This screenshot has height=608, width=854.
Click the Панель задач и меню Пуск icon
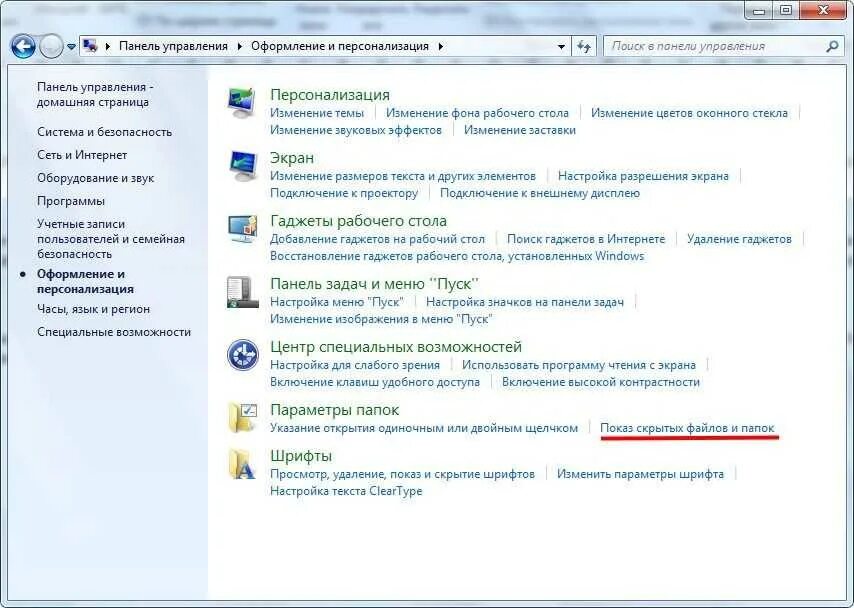[x=242, y=292]
